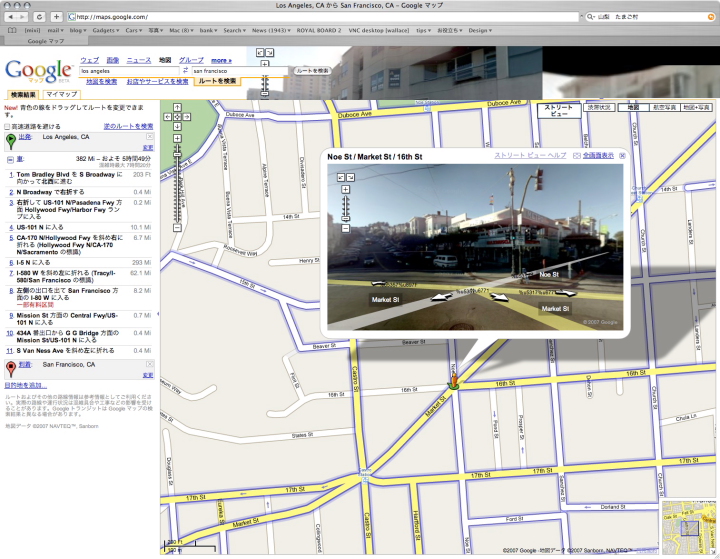Close the street view info bubble

pos(622,156)
